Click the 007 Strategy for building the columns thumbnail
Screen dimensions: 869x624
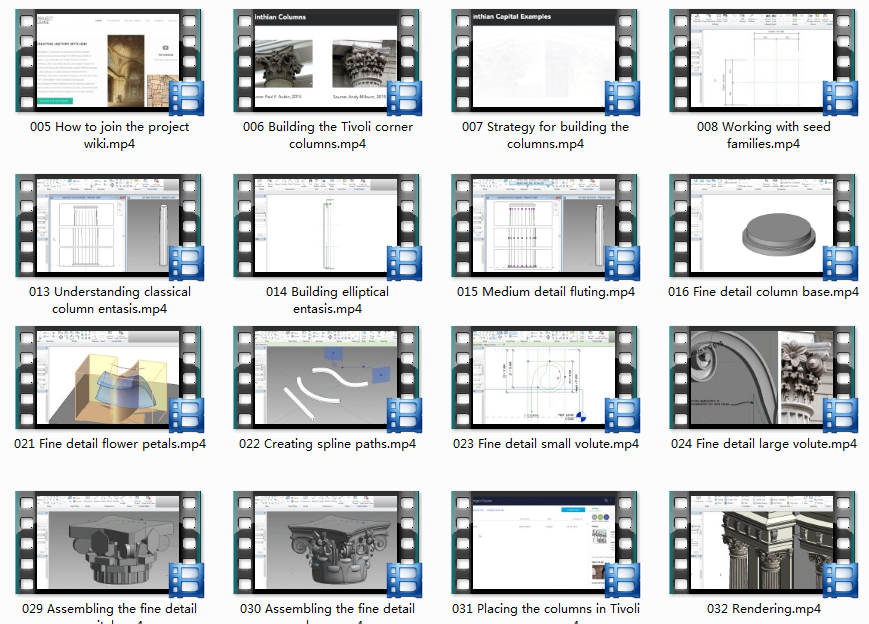click(545, 61)
